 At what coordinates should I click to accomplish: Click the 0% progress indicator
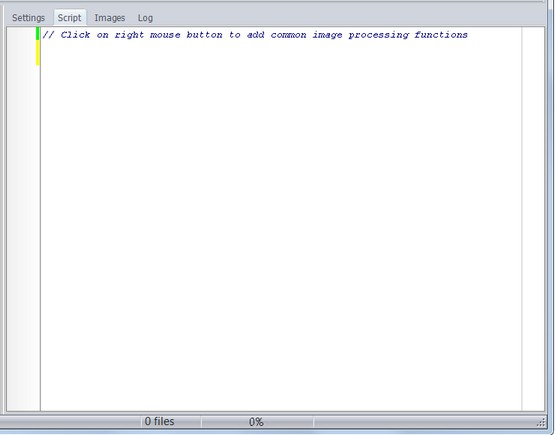point(256,422)
